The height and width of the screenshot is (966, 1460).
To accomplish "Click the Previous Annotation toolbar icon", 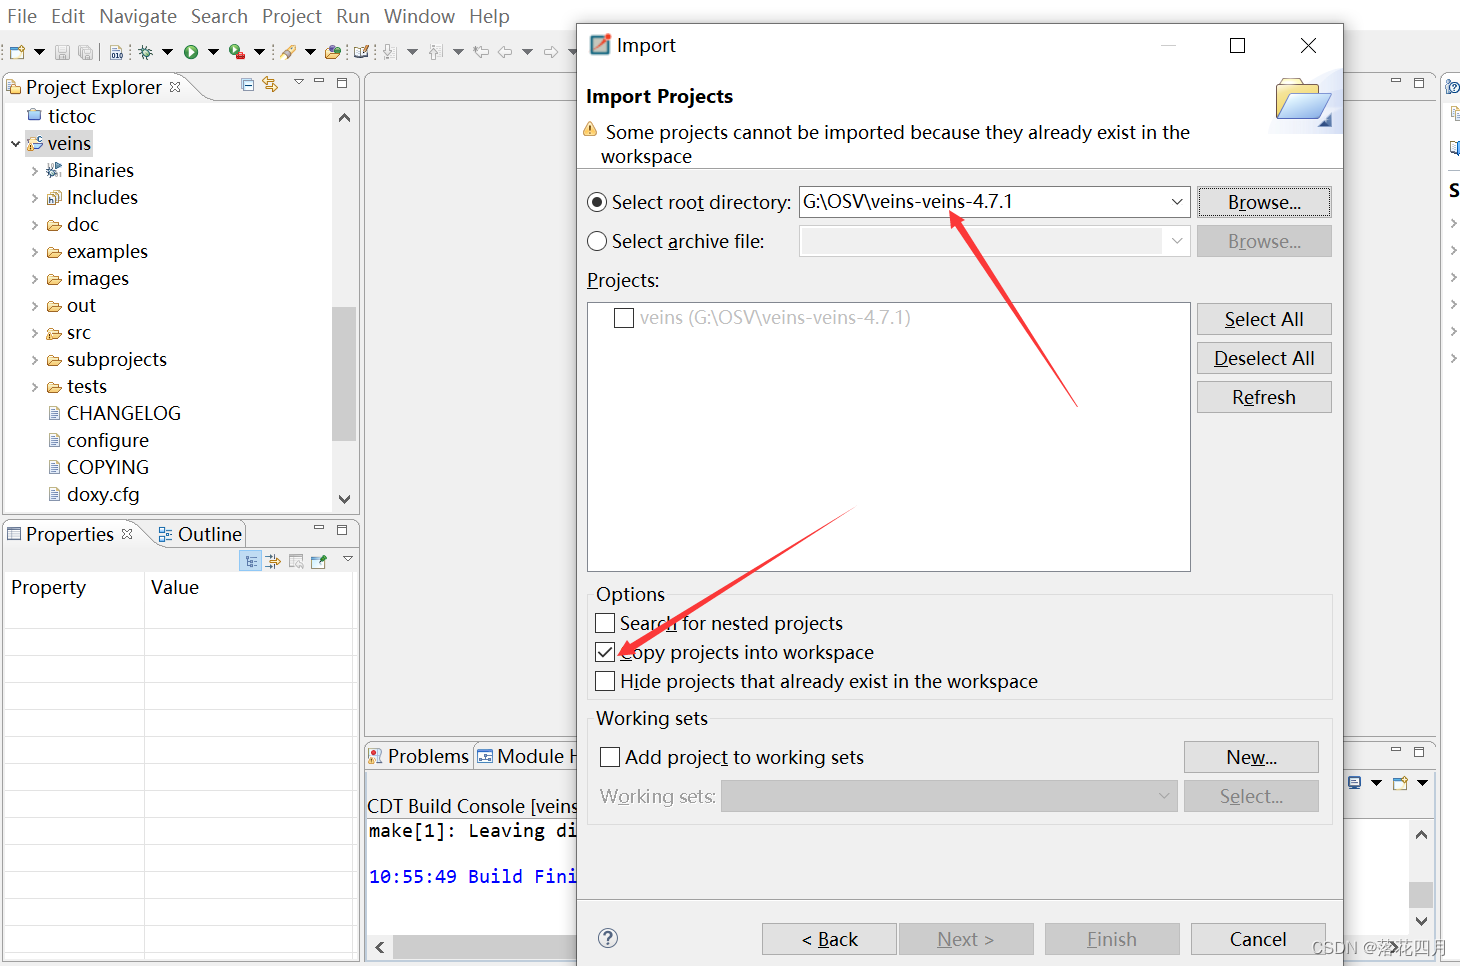I will click(436, 52).
